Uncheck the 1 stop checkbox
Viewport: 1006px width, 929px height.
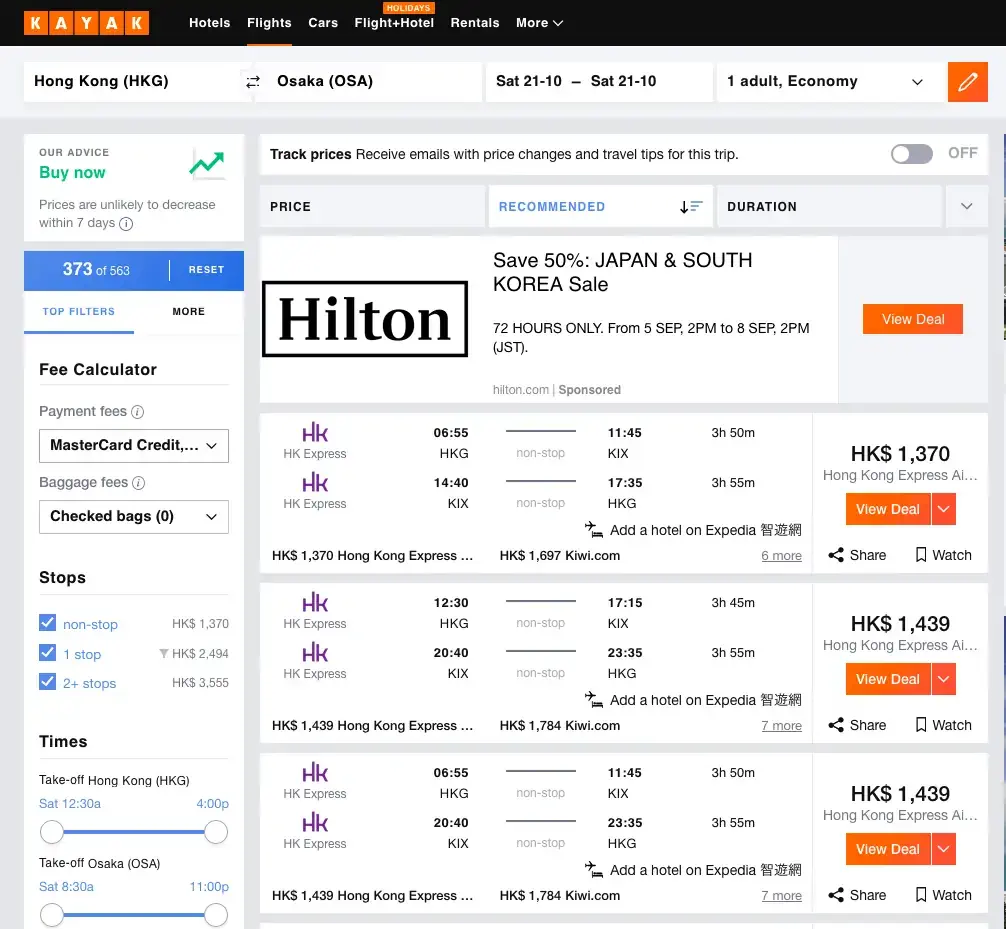[x=47, y=652]
